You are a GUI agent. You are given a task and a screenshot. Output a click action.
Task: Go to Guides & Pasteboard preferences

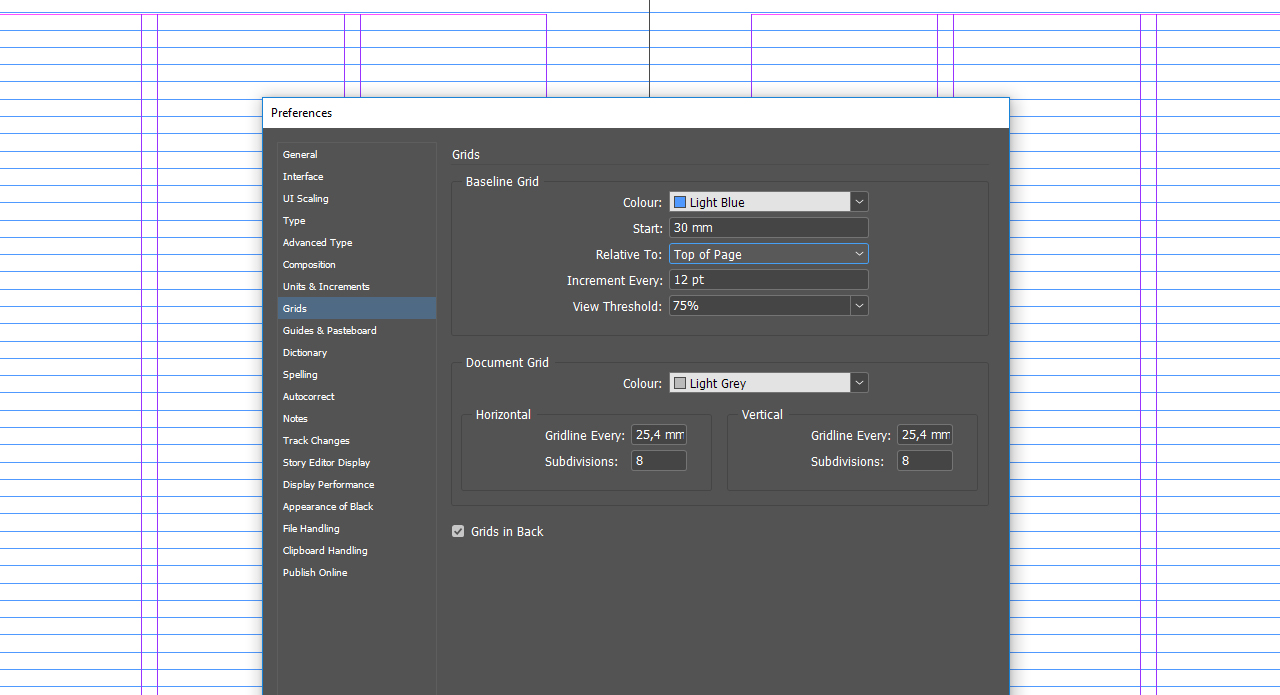click(x=329, y=331)
